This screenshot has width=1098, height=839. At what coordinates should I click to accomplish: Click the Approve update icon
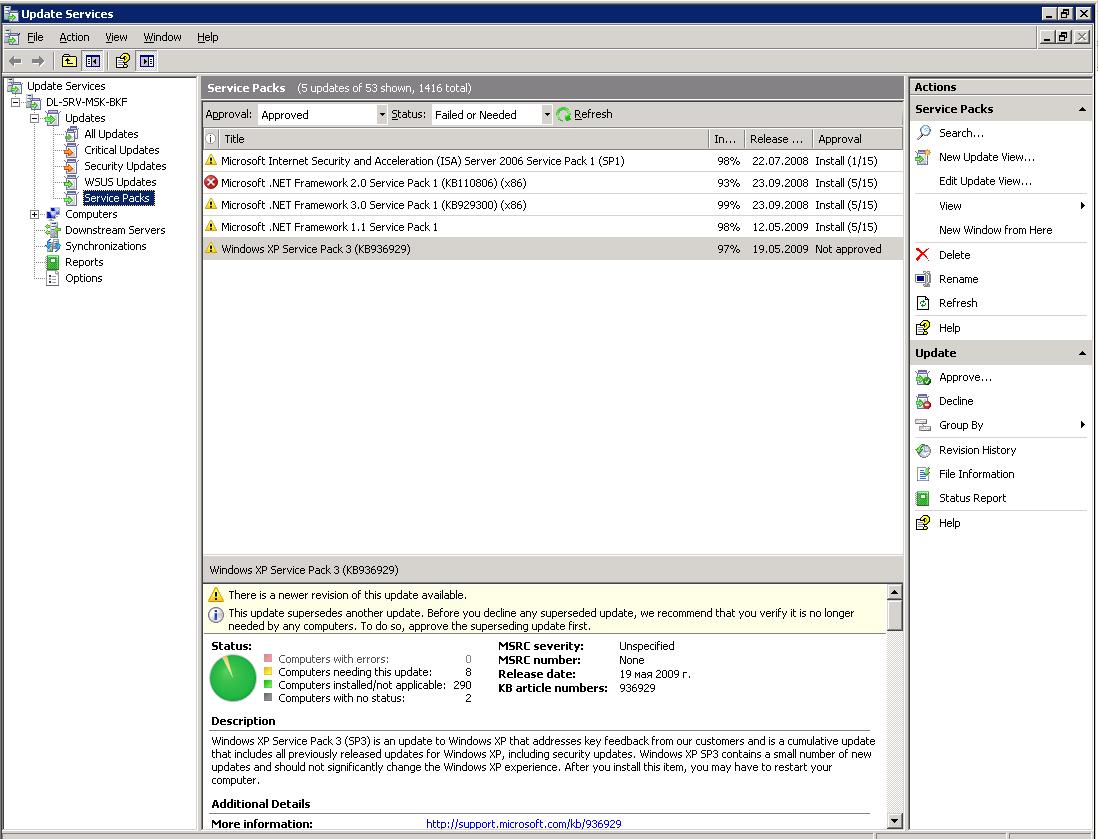[x=923, y=377]
